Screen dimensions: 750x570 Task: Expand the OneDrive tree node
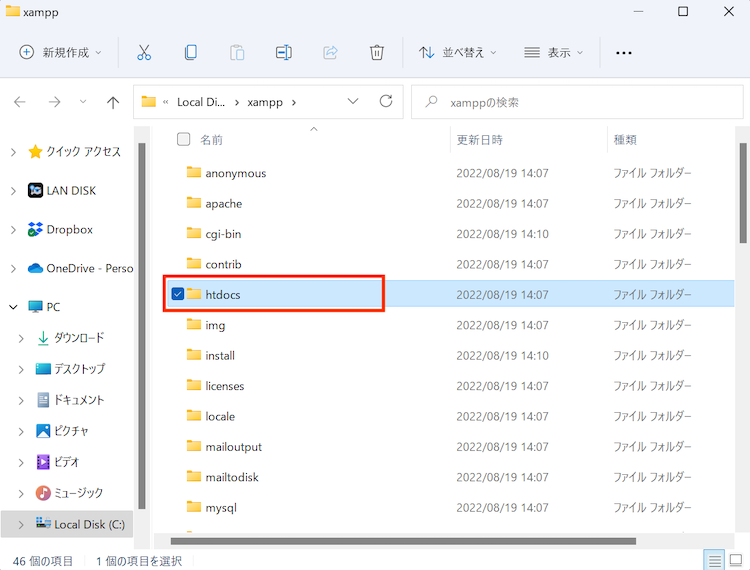click(x=13, y=269)
